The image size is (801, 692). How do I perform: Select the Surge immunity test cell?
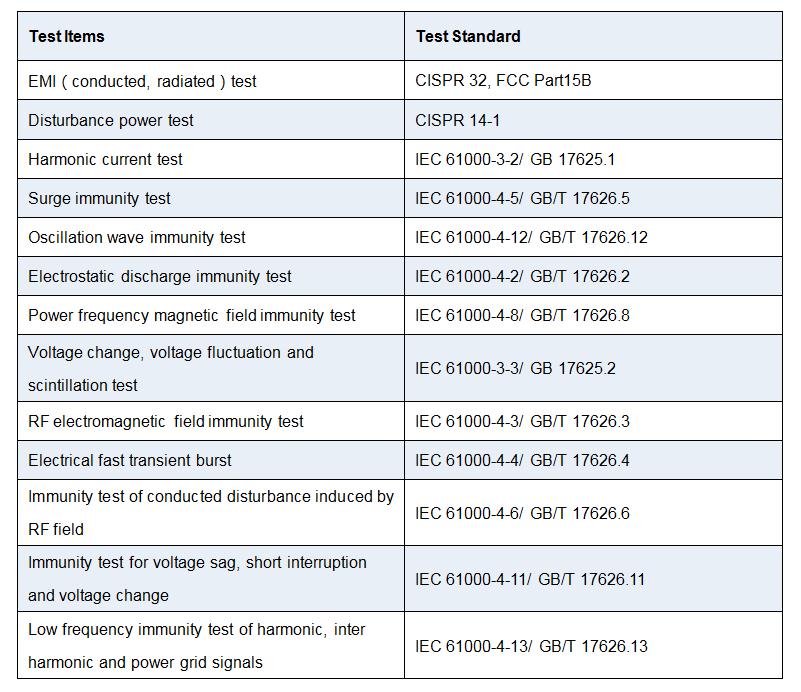click(99, 198)
